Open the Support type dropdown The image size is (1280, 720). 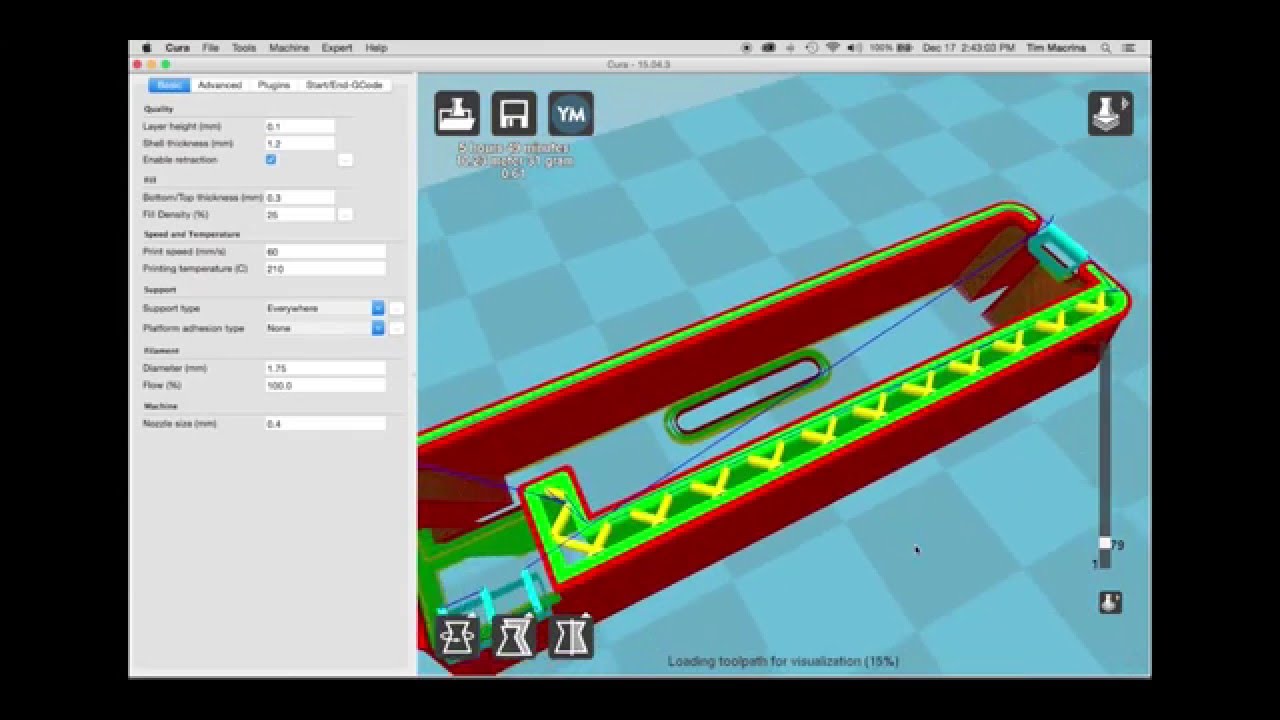[x=325, y=308]
